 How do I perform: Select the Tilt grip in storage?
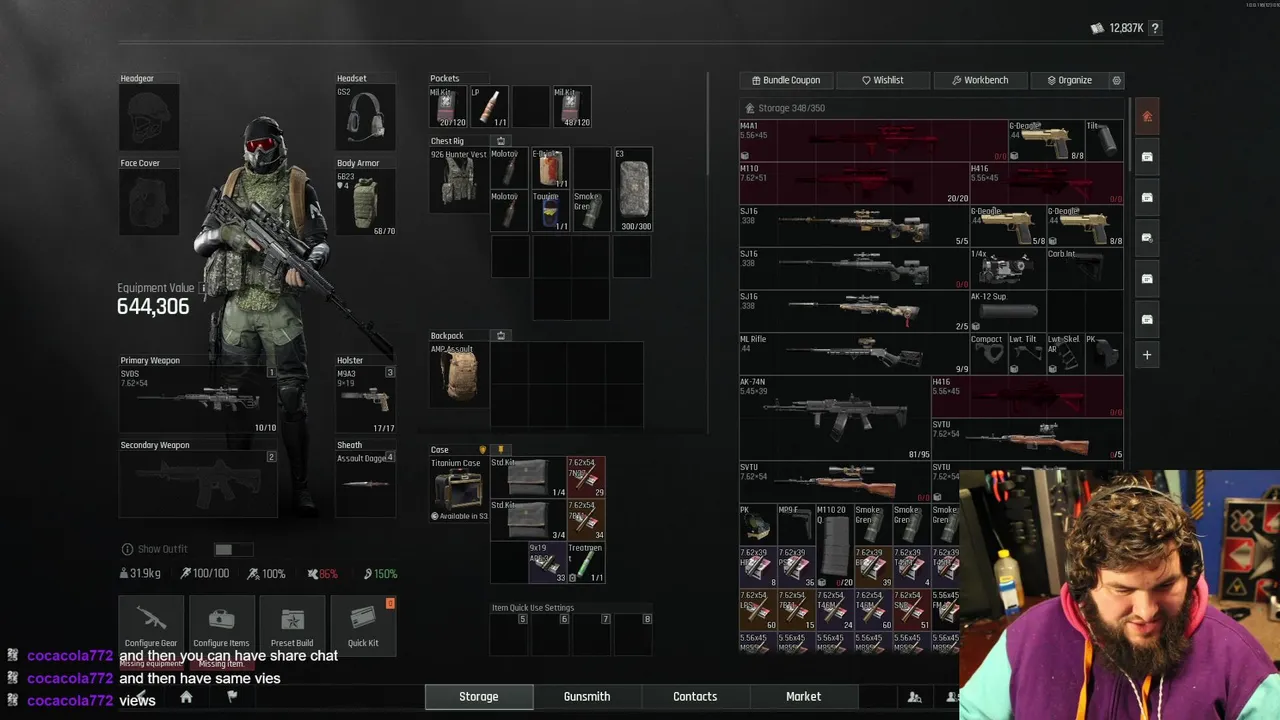(x=1104, y=141)
